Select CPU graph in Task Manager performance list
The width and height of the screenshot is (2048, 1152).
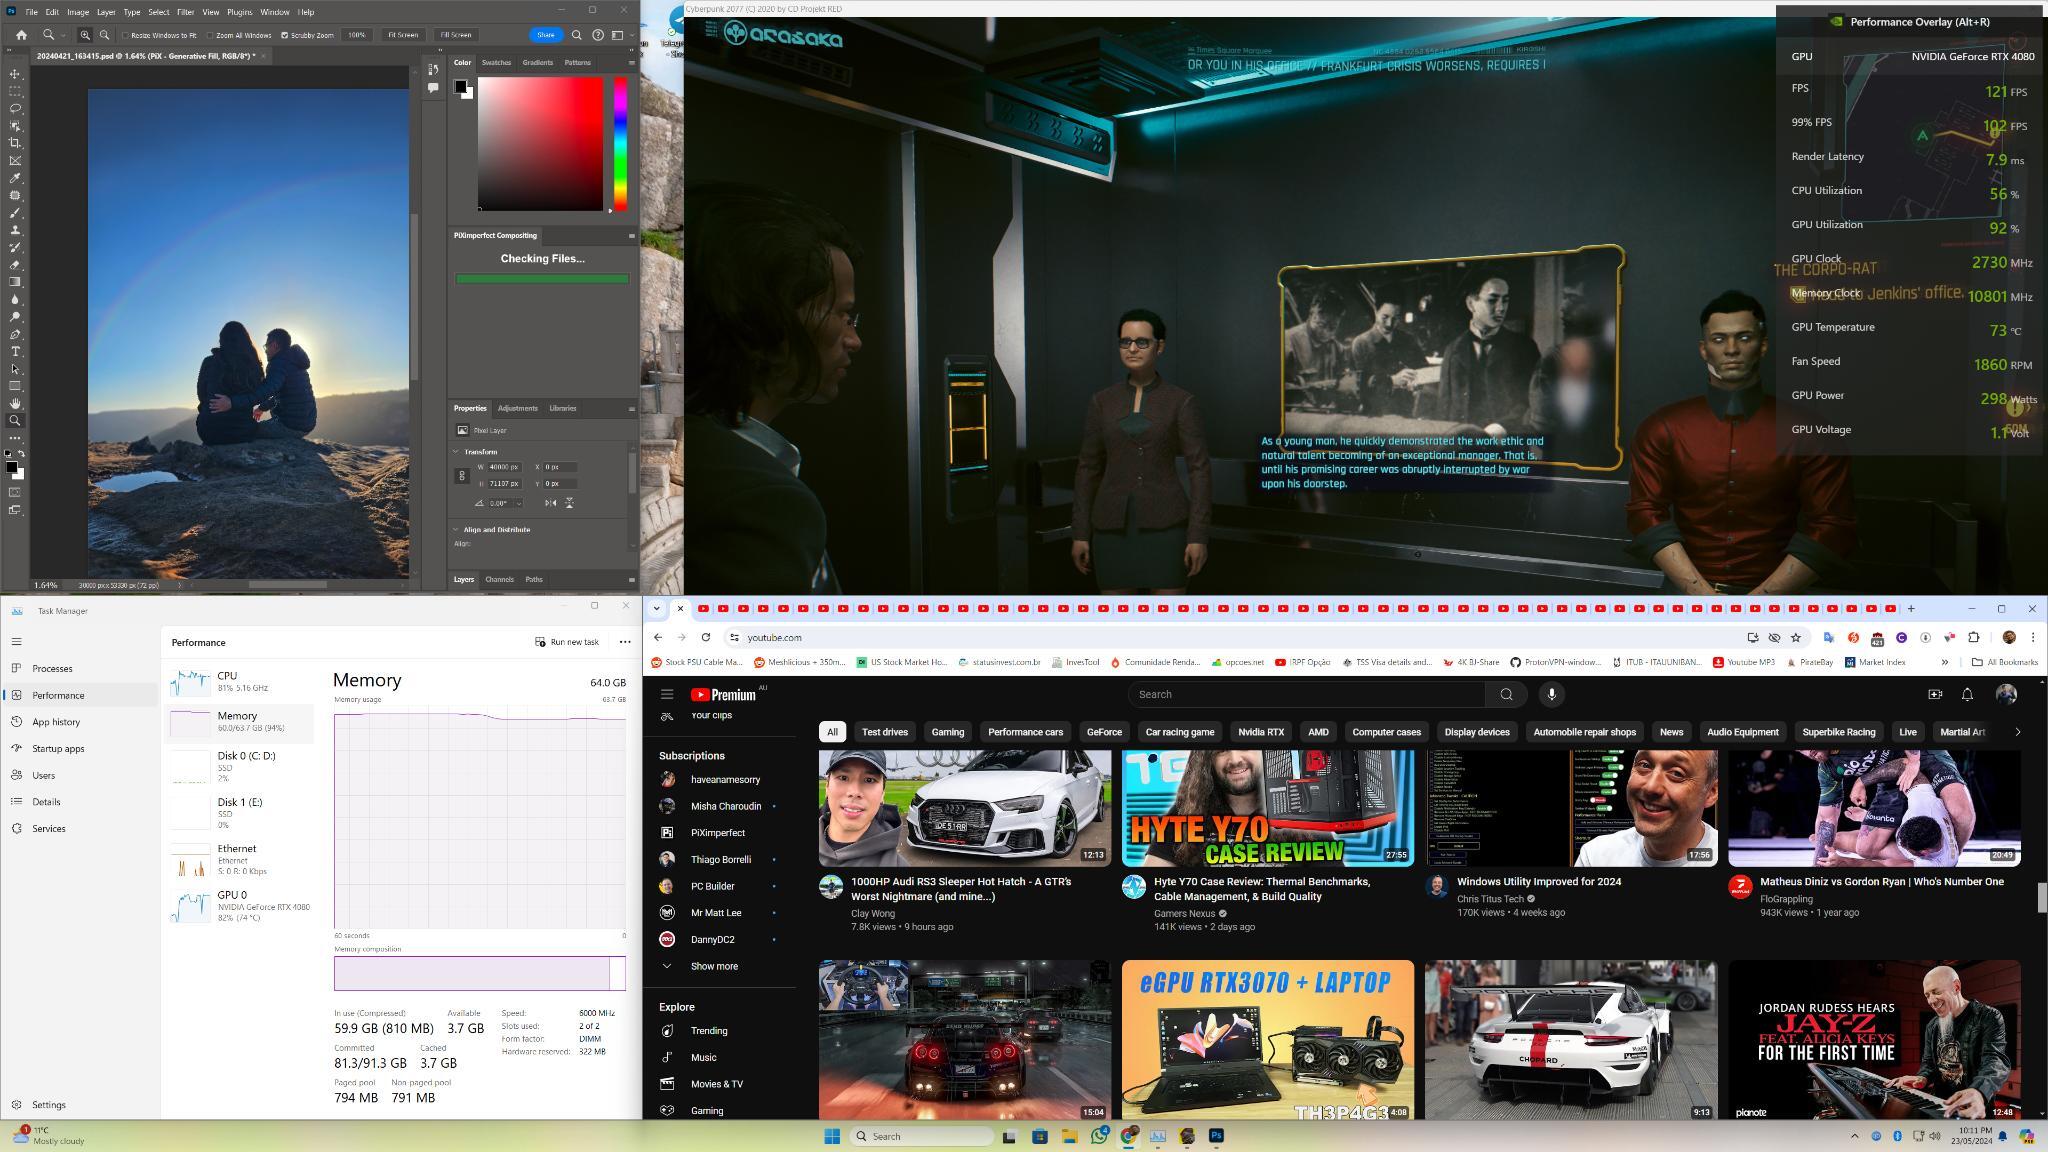(238, 682)
